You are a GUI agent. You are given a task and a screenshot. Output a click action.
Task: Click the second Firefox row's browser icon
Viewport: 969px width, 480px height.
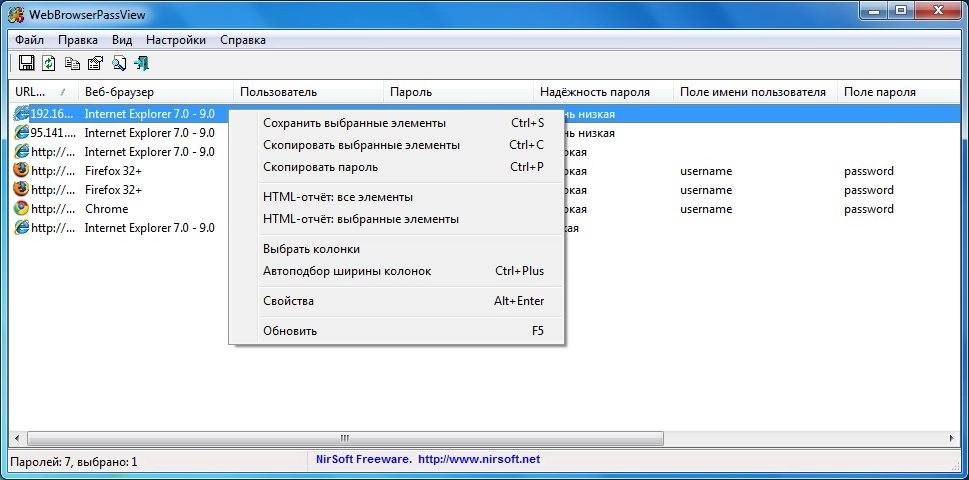[x=22, y=190]
